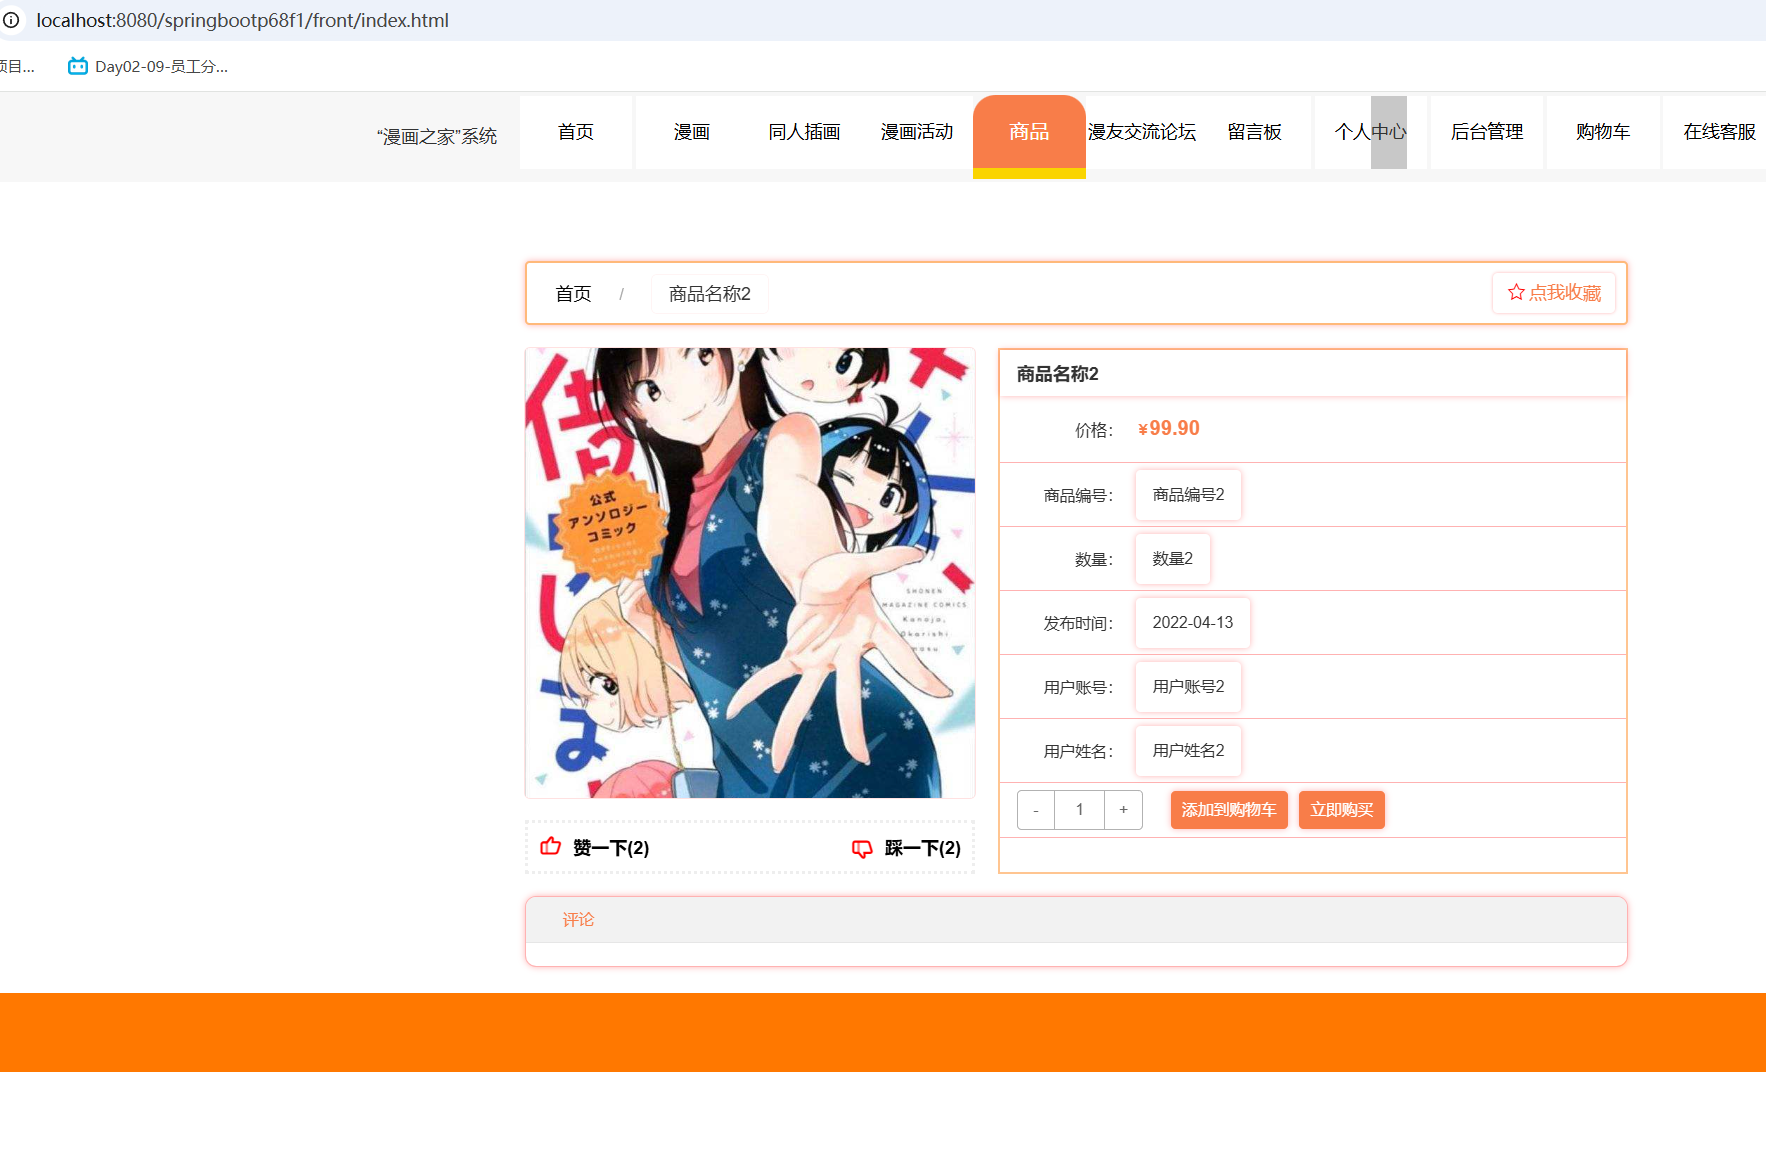
Task: Open 个人中心 in the nav bar
Action: [1371, 132]
